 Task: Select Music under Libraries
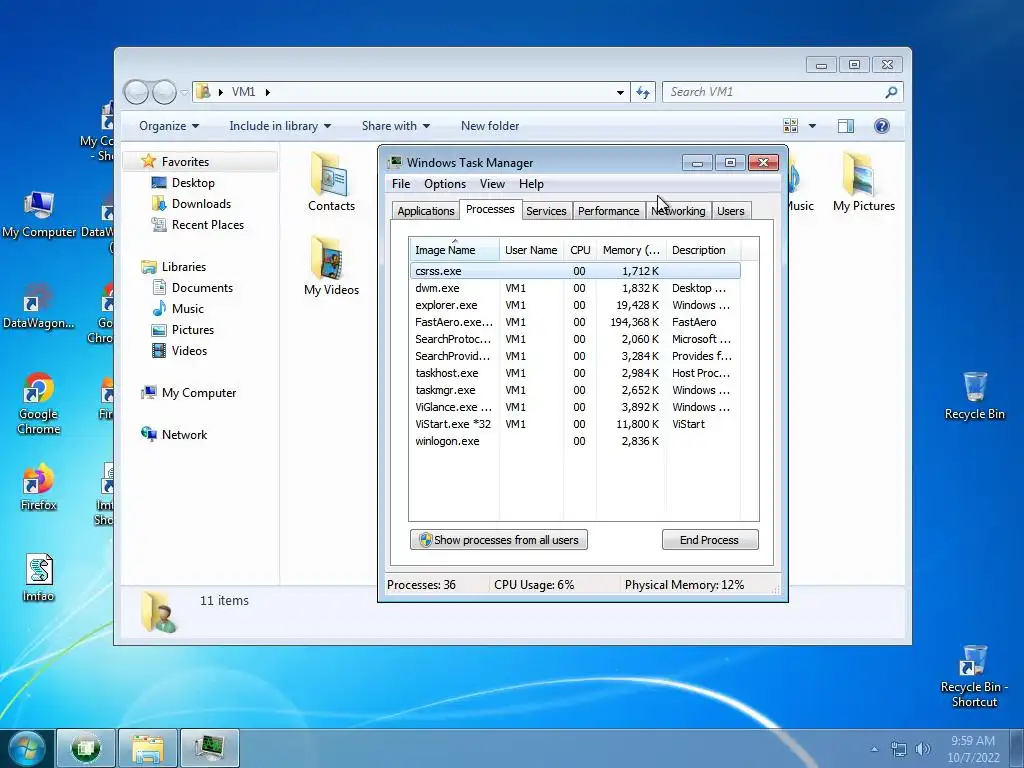tap(187, 308)
